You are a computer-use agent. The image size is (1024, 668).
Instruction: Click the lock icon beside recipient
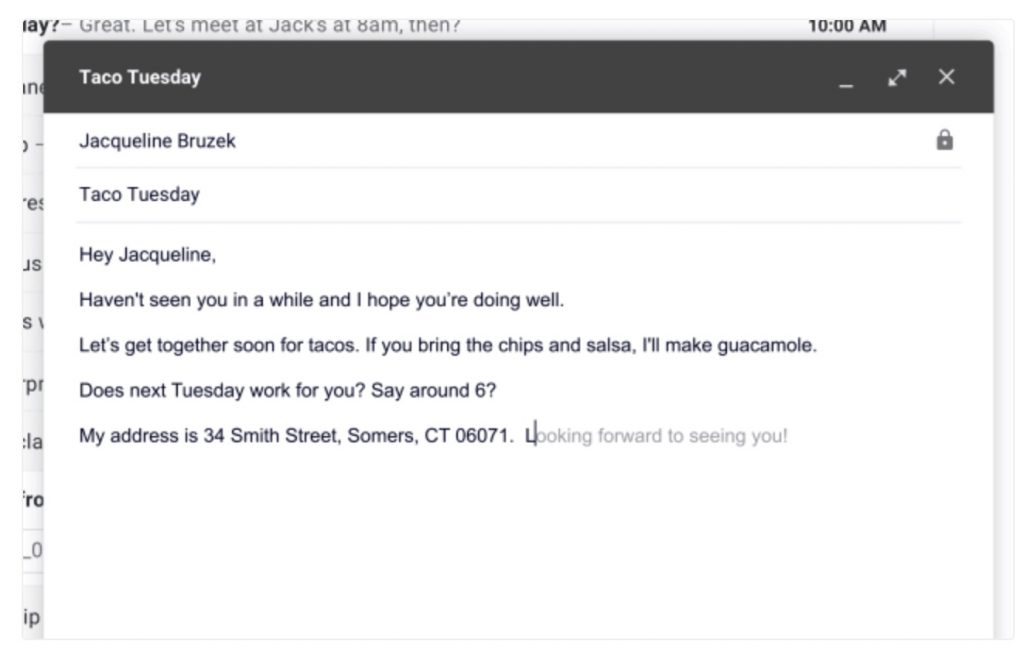[x=944, y=141]
